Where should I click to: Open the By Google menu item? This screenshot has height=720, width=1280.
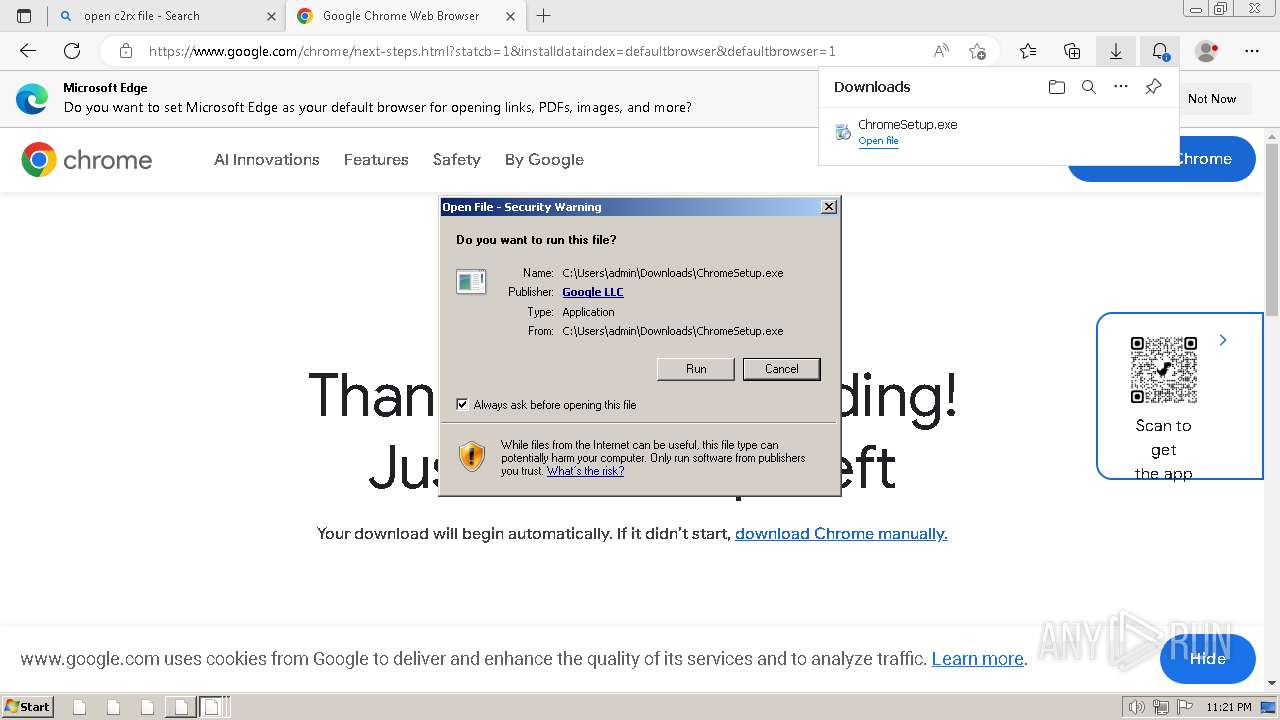pos(544,160)
